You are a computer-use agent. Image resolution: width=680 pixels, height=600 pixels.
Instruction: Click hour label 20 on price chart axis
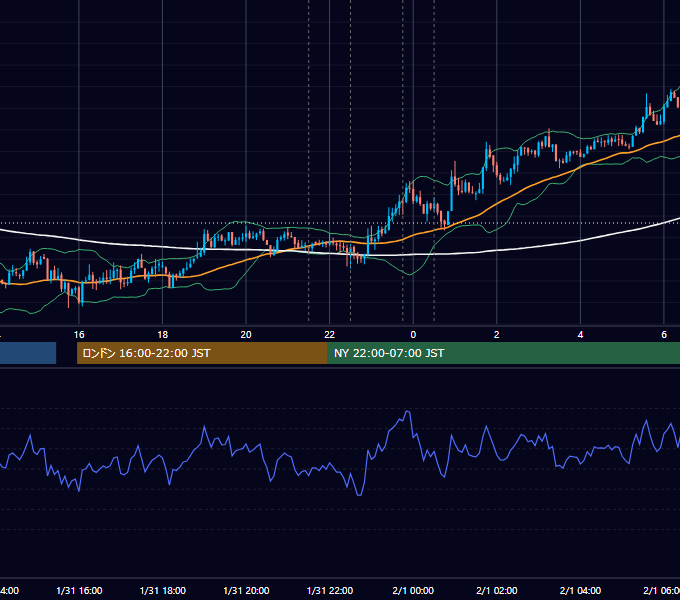pyautogui.click(x=246, y=335)
